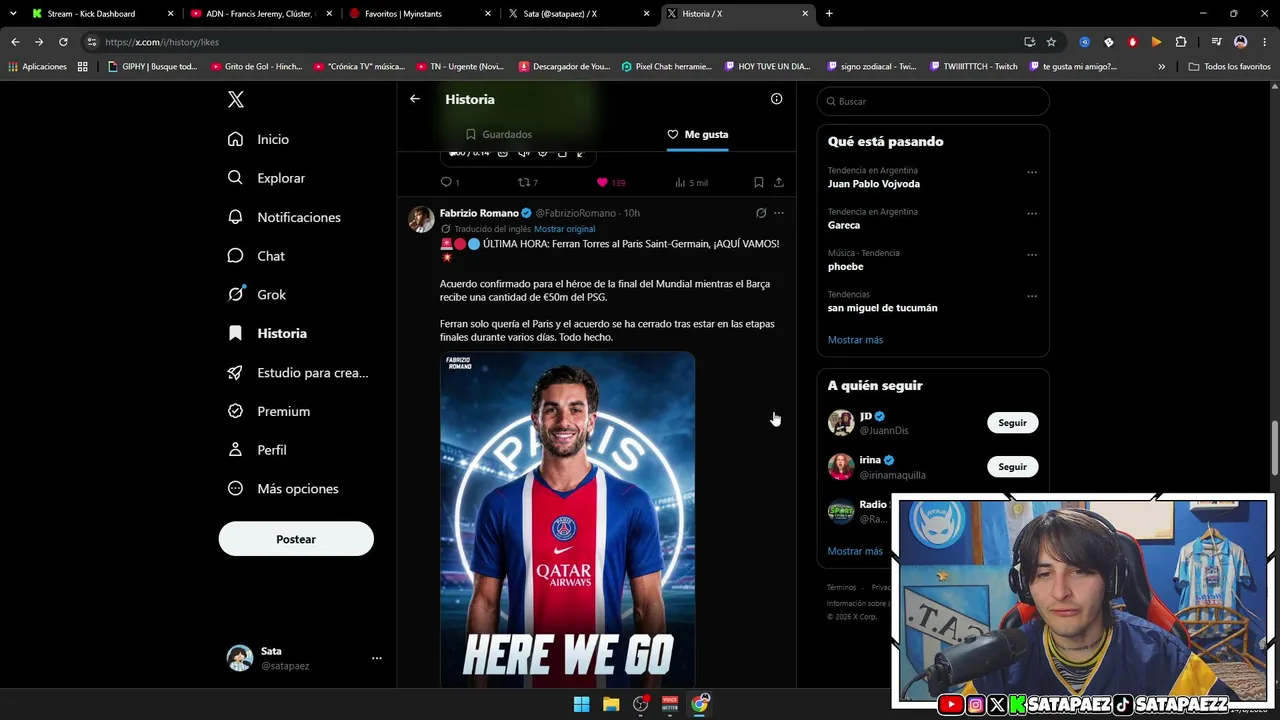The width and height of the screenshot is (1280, 720).
Task: Click the Postear button
Action: [296, 539]
